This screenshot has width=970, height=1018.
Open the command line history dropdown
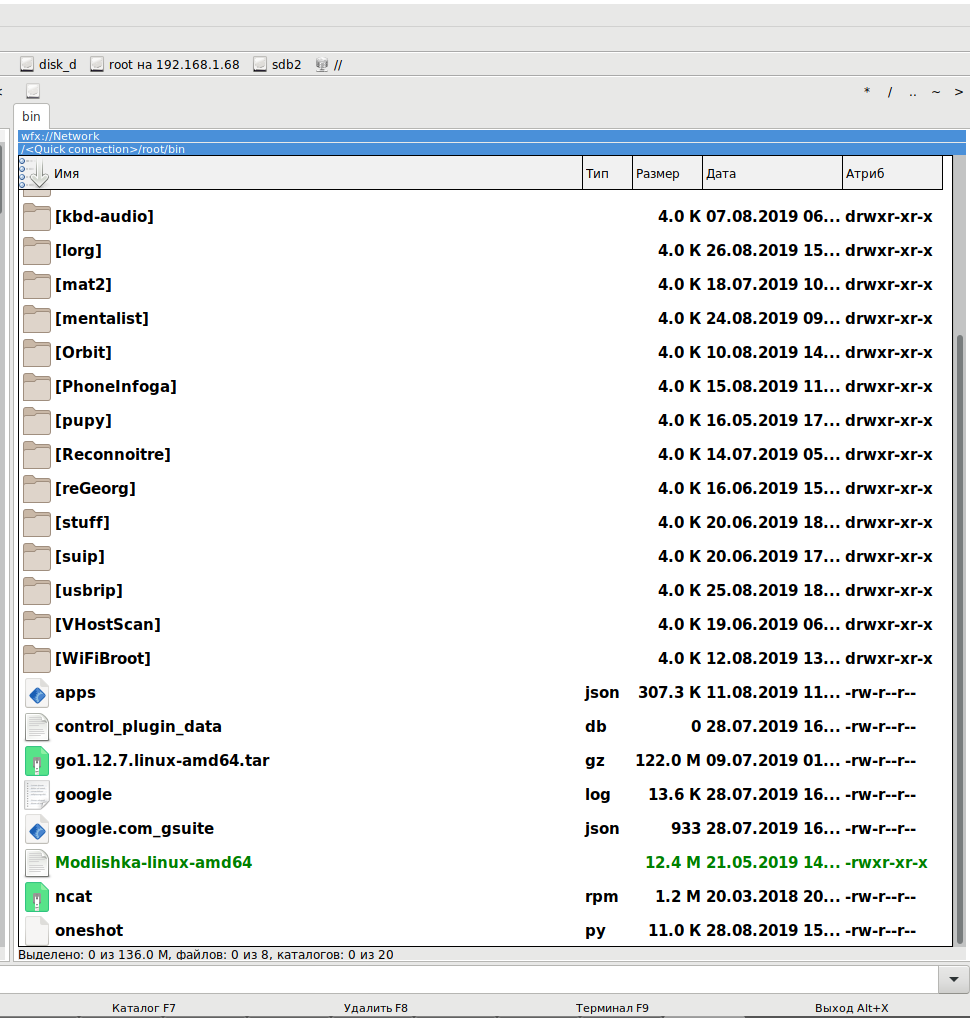[x=954, y=979]
